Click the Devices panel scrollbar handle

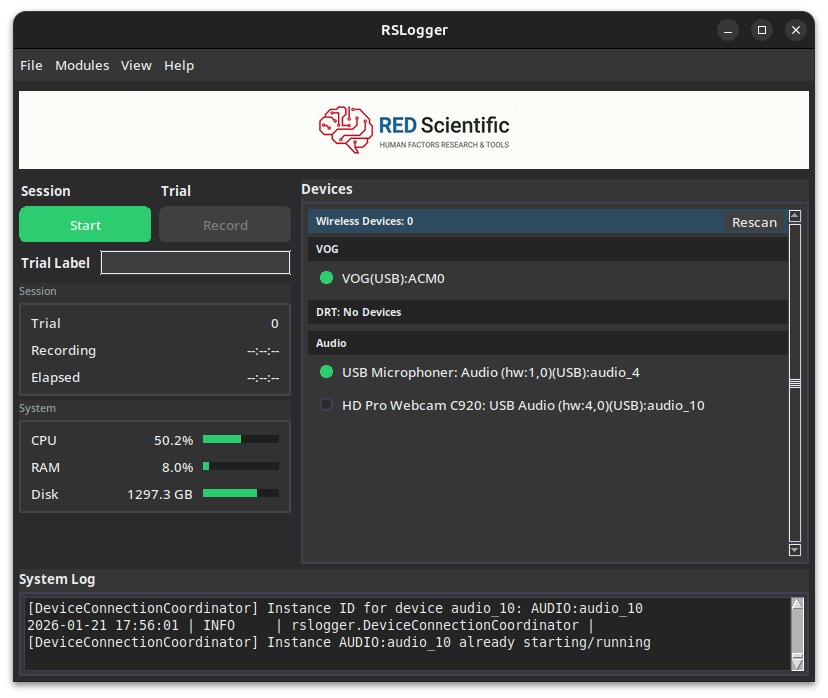tap(795, 383)
